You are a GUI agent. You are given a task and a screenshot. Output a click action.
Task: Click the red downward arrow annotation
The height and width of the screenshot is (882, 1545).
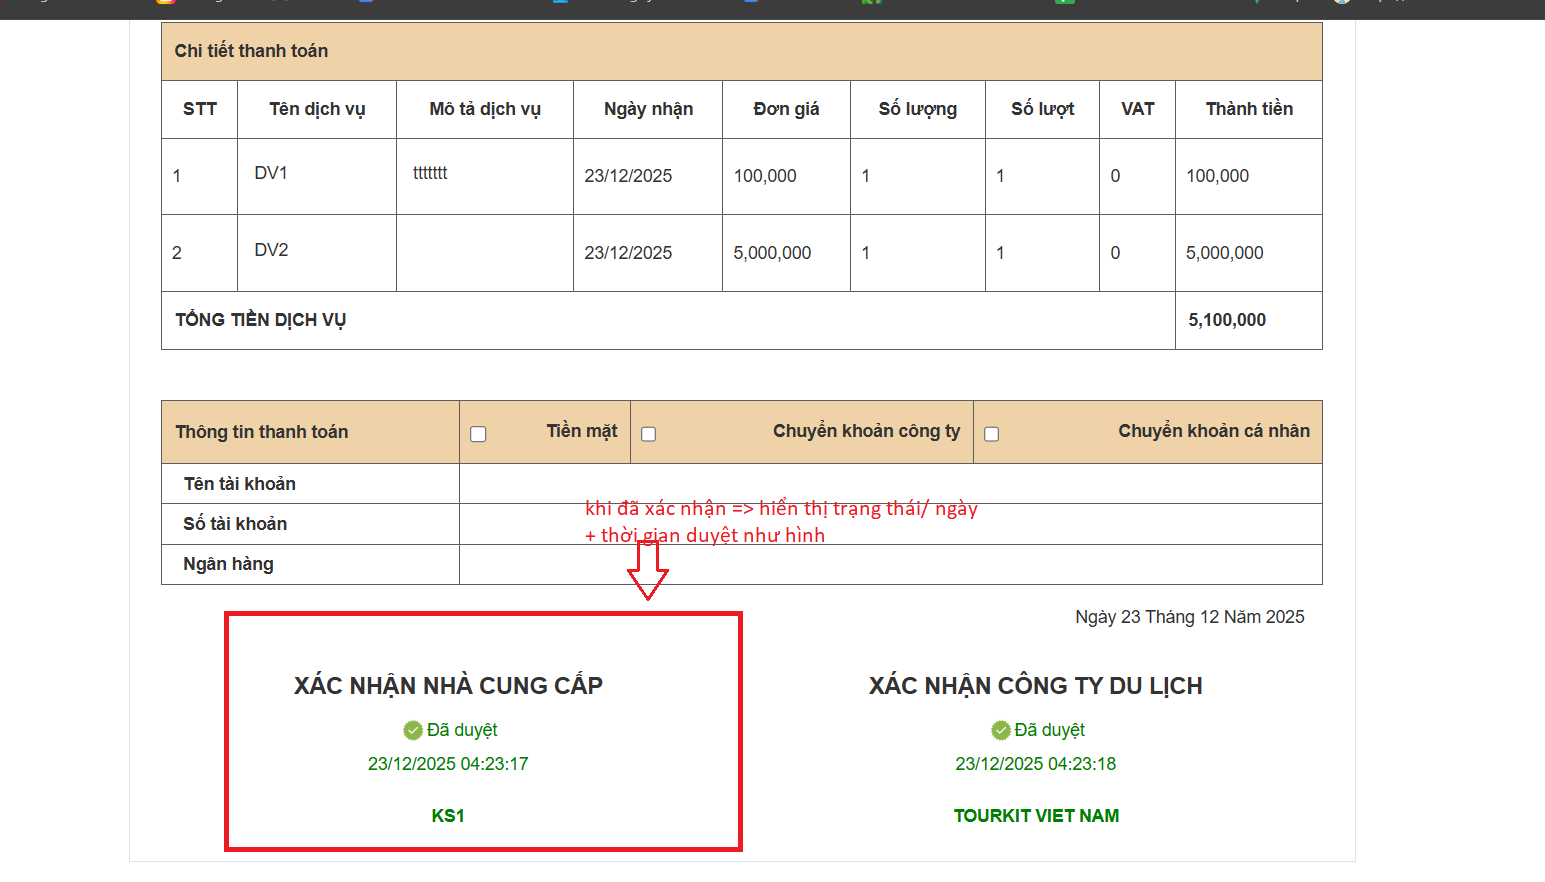coord(647,572)
